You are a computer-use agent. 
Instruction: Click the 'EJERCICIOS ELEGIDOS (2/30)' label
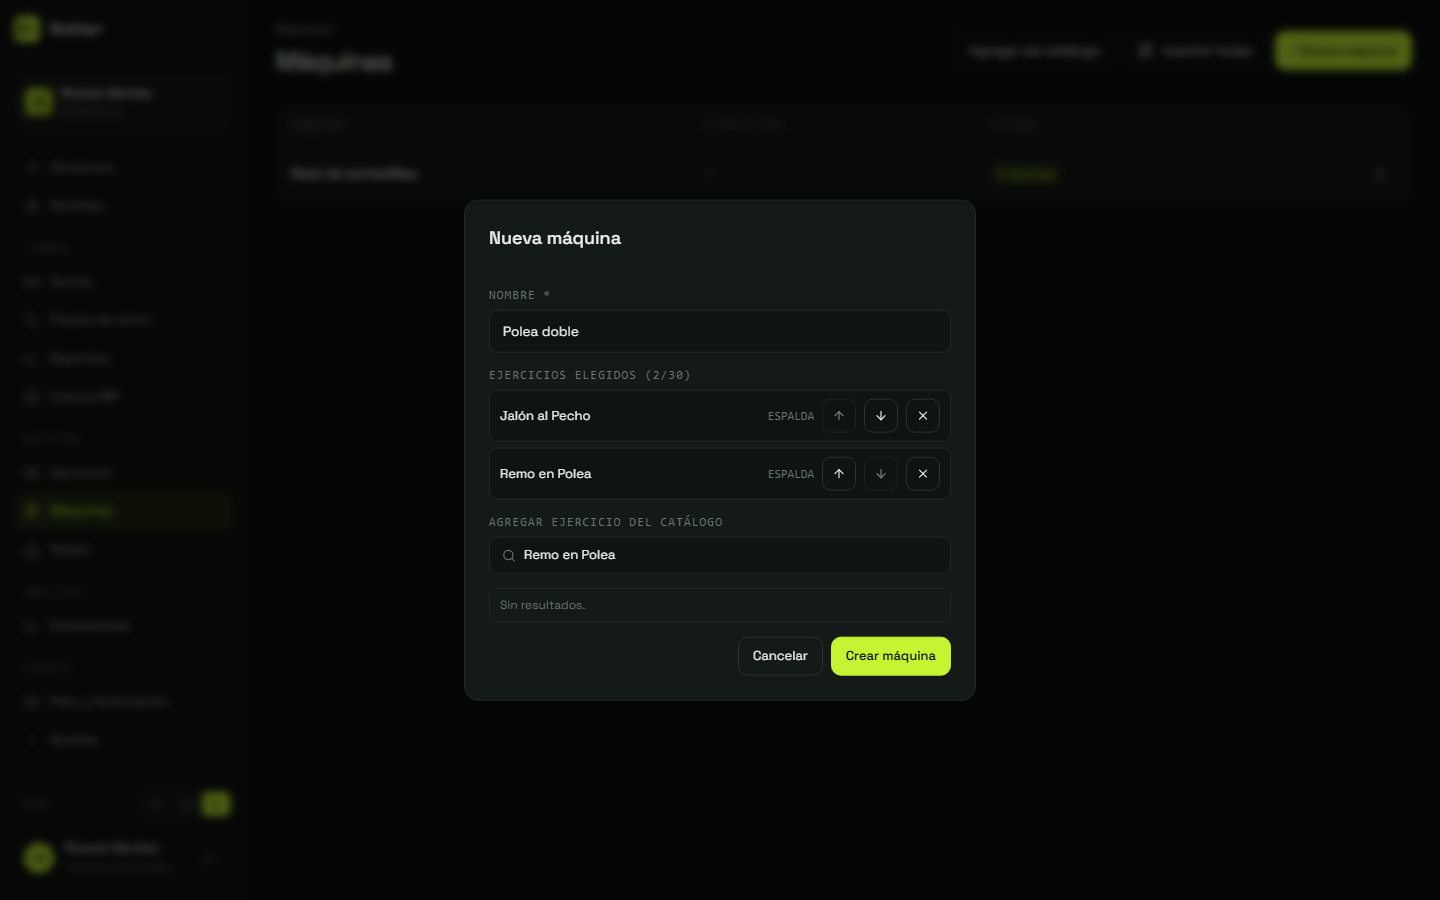(590, 375)
